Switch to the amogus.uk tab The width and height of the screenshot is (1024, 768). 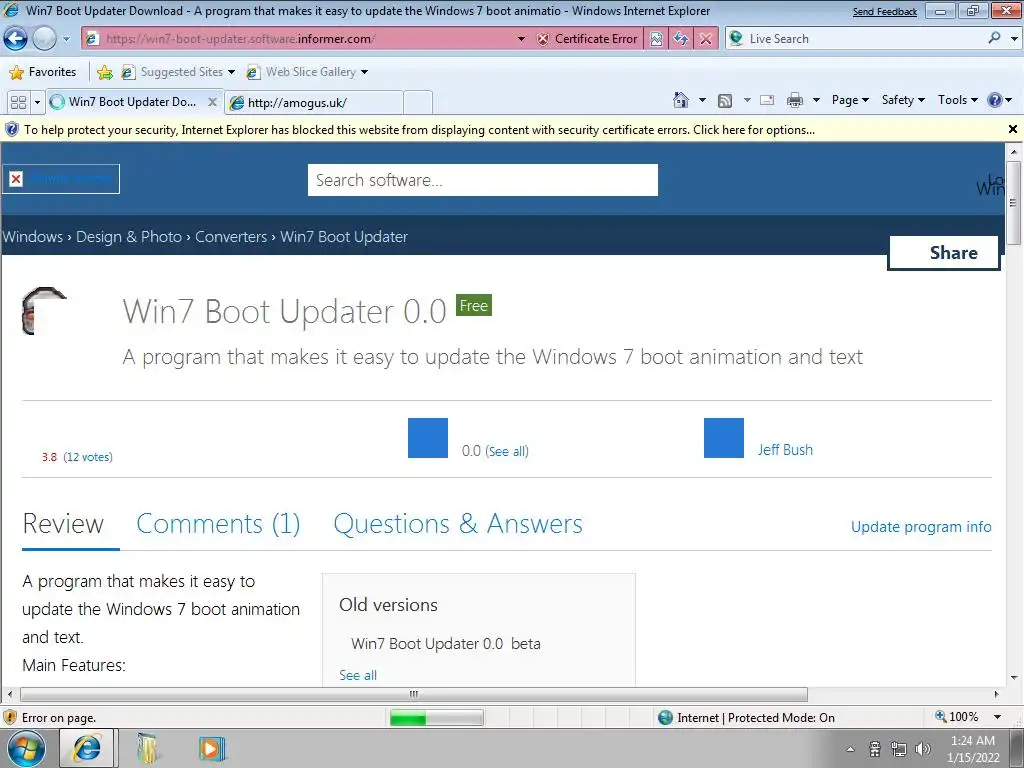tap(313, 103)
